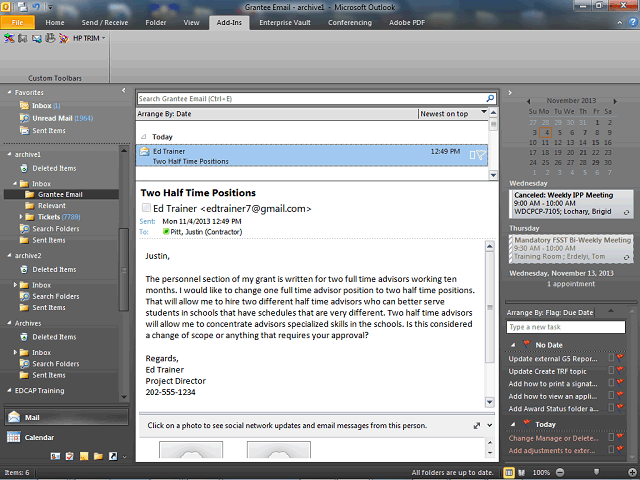Collapse the archive1 mailbox tree
The image size is (640, 480).
click(9, 154)
